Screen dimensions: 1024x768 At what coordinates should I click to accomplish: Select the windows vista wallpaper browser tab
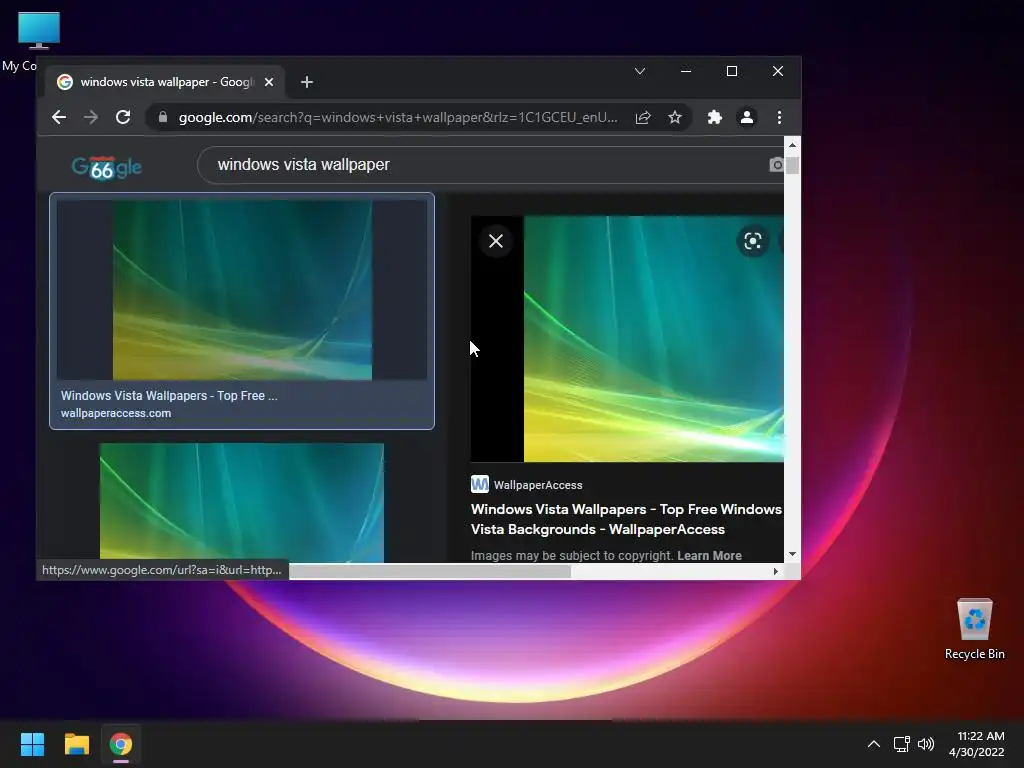tap(165, 82)
